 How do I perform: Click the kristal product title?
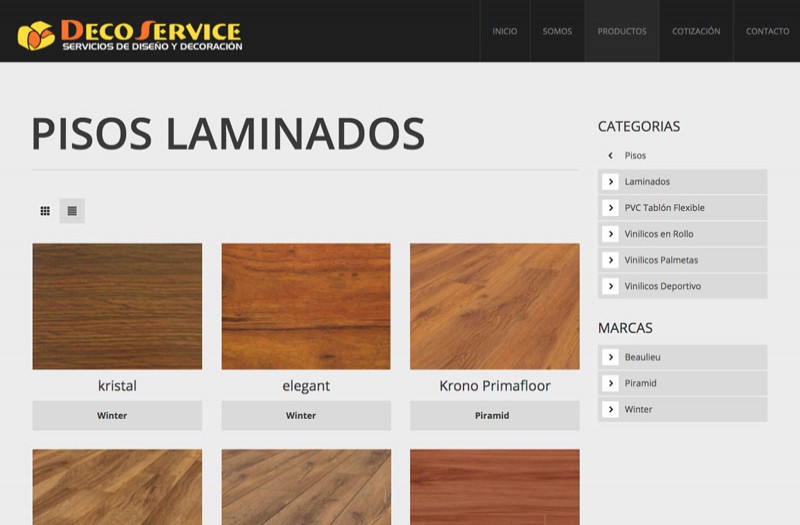(117, 386)
